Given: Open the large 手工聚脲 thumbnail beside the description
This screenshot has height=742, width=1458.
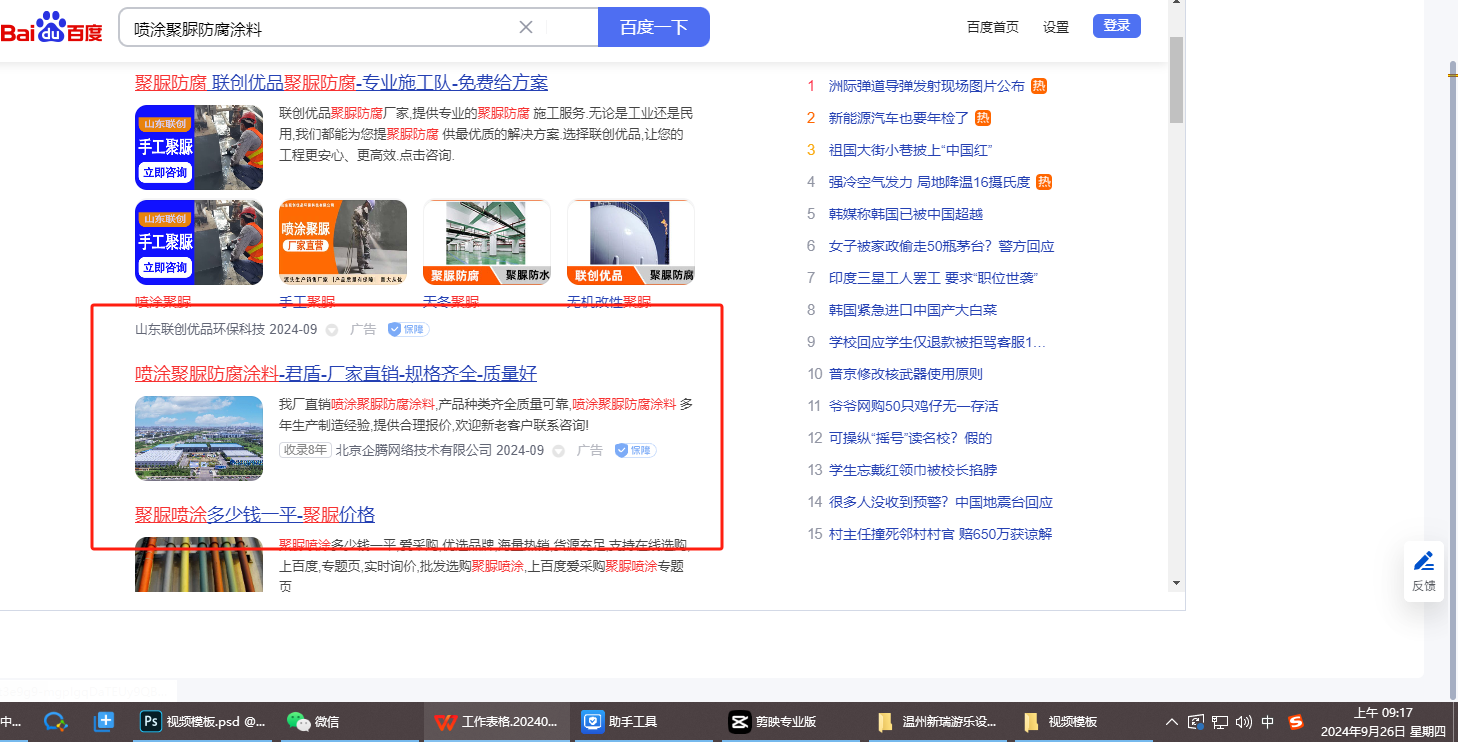Looking at the screenshot, I should (x=199, y=147).
